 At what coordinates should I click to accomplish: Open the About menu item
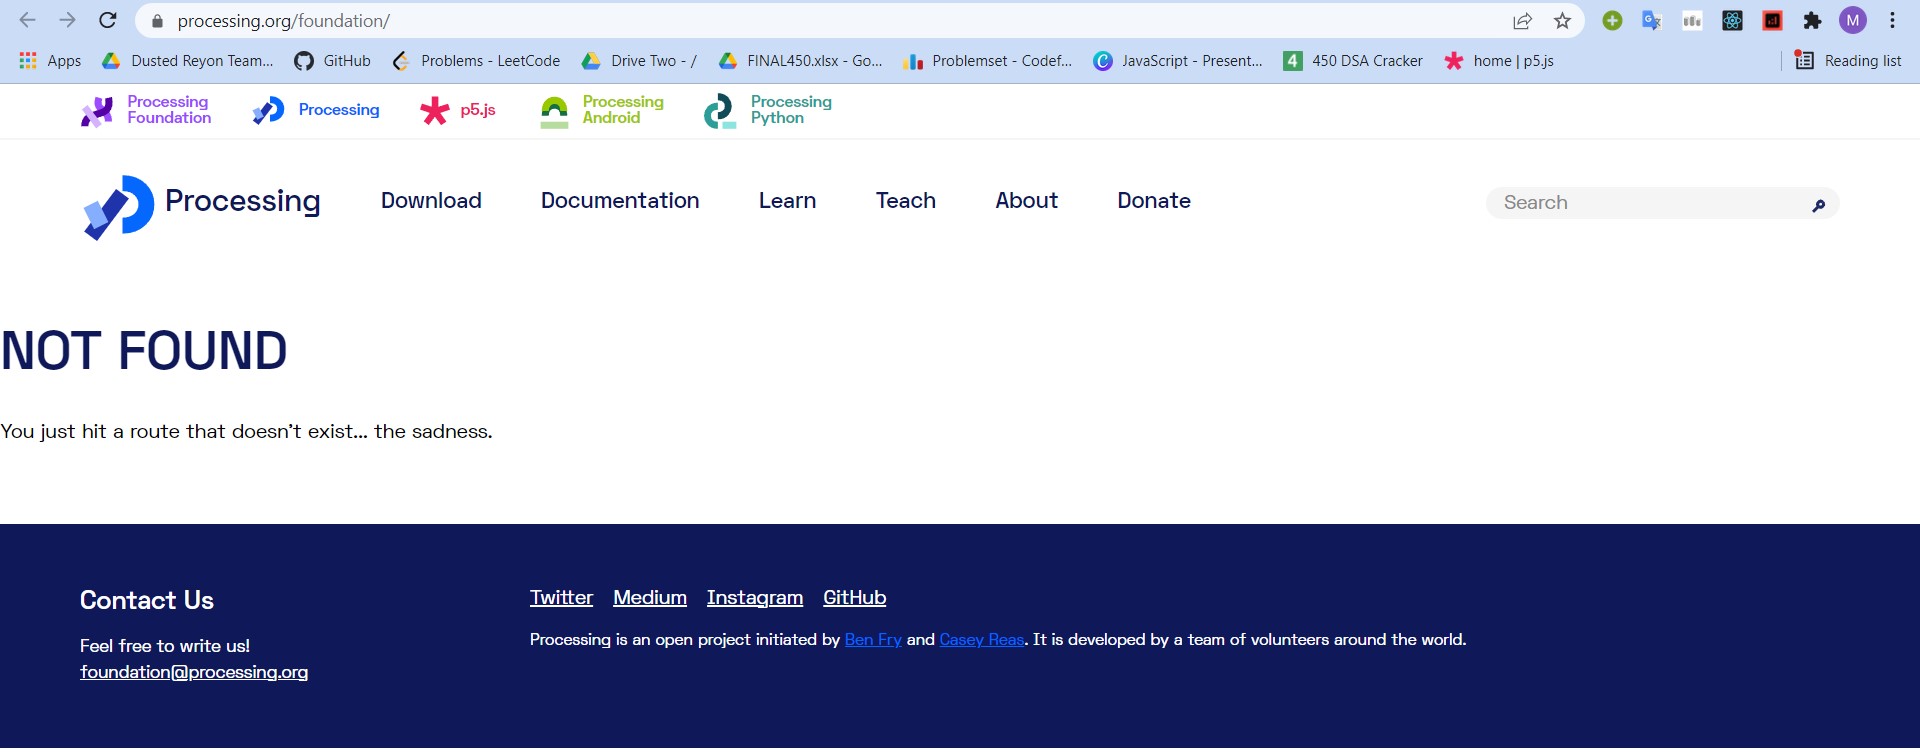[x=1027, y=201]
